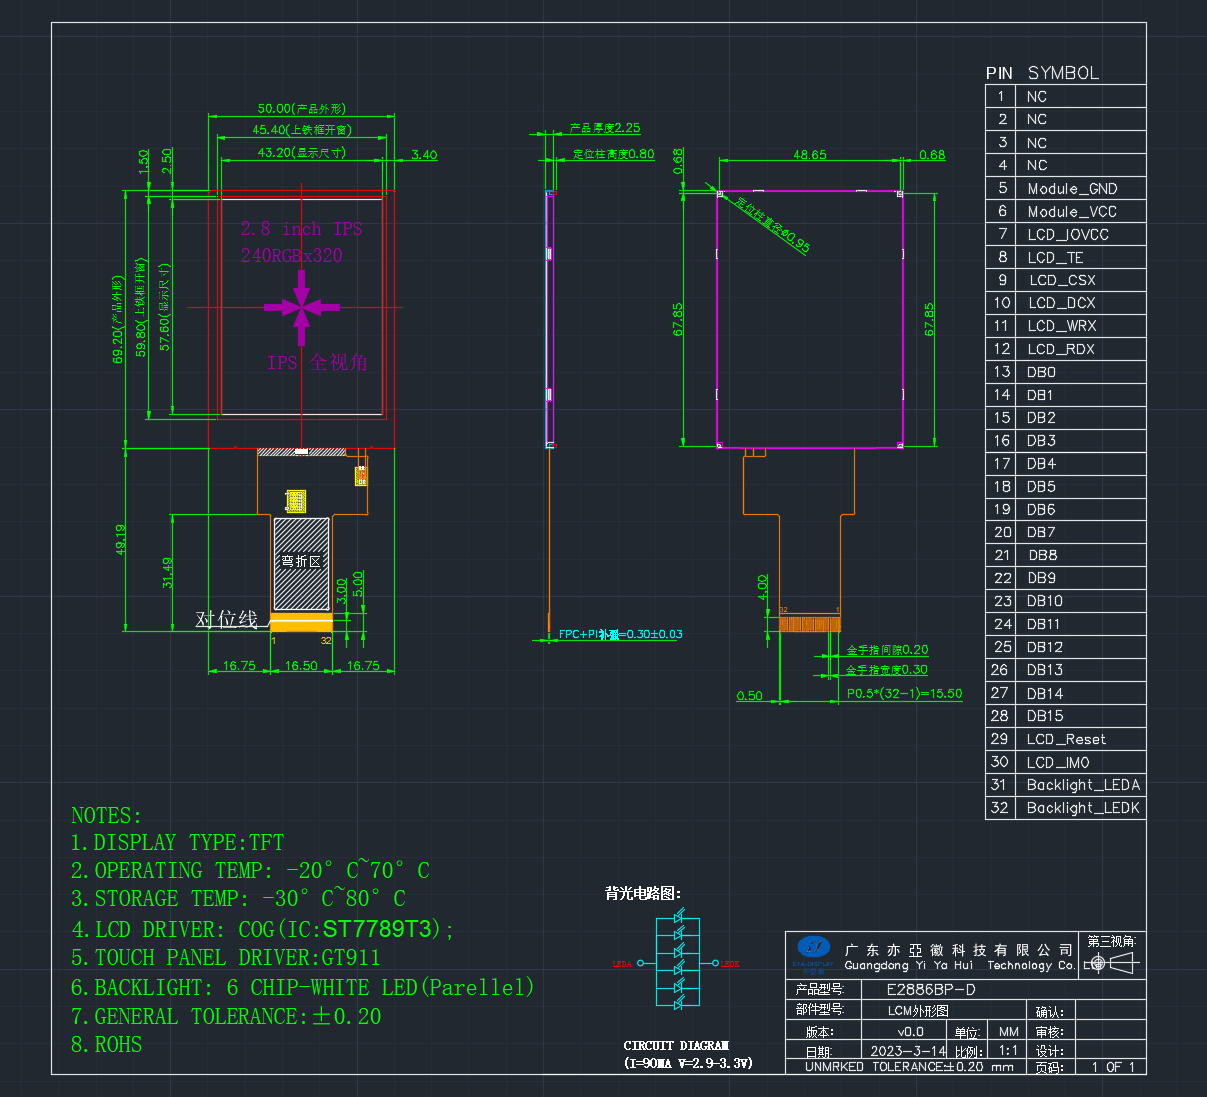The height and width of the screenshot is (1097, 1207).
Task: Select the '31.49' vertical dimension
Action: coord(167,572)
